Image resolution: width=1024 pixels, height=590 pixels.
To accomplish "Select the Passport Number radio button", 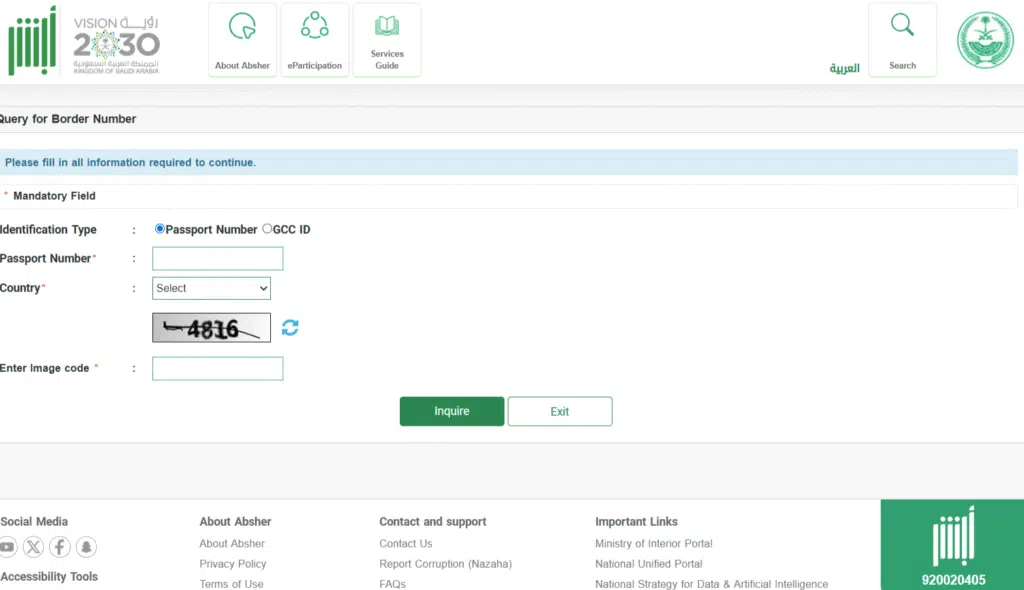I will [x=160, y=229].
